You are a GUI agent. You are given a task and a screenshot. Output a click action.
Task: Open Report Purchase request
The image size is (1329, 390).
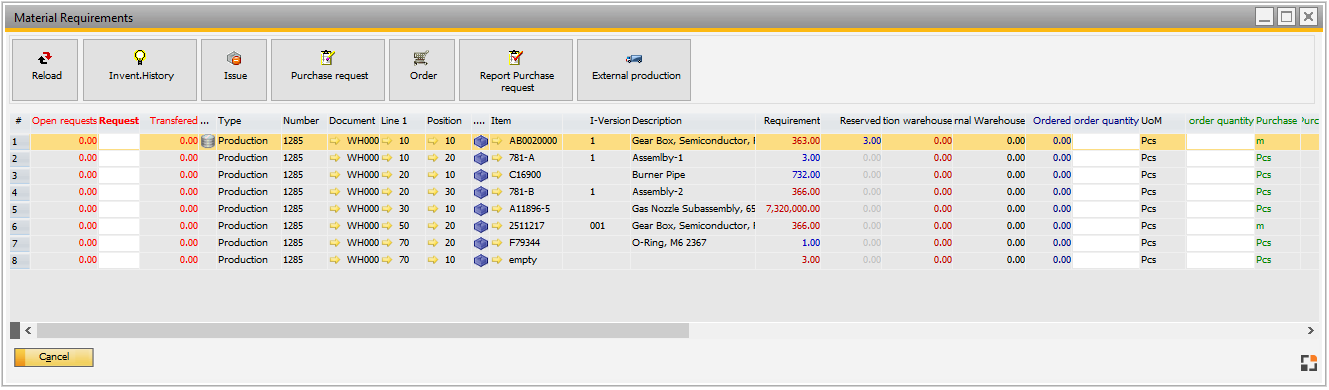coord(516,70)
